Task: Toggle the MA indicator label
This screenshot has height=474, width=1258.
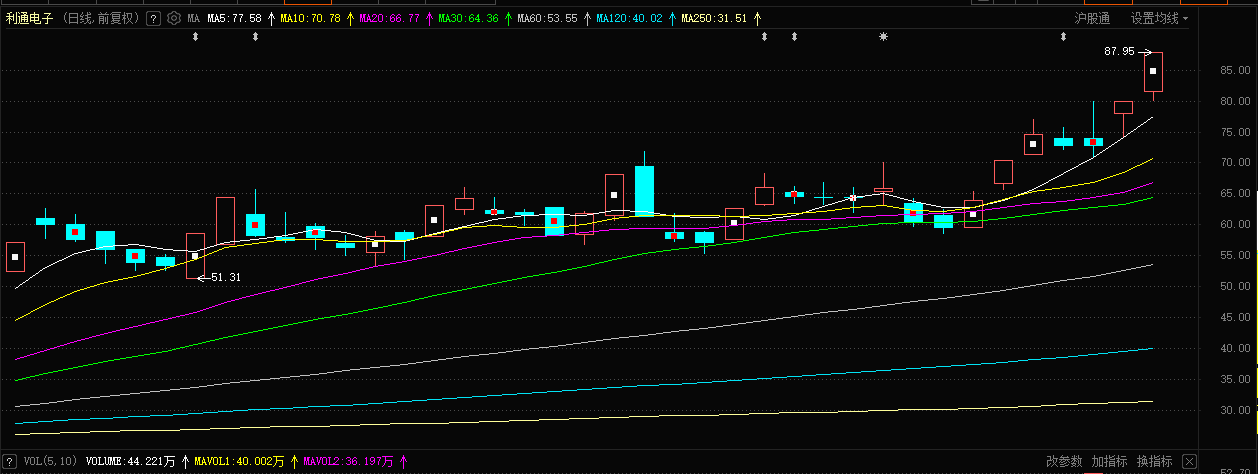Action: coord(193,18)
